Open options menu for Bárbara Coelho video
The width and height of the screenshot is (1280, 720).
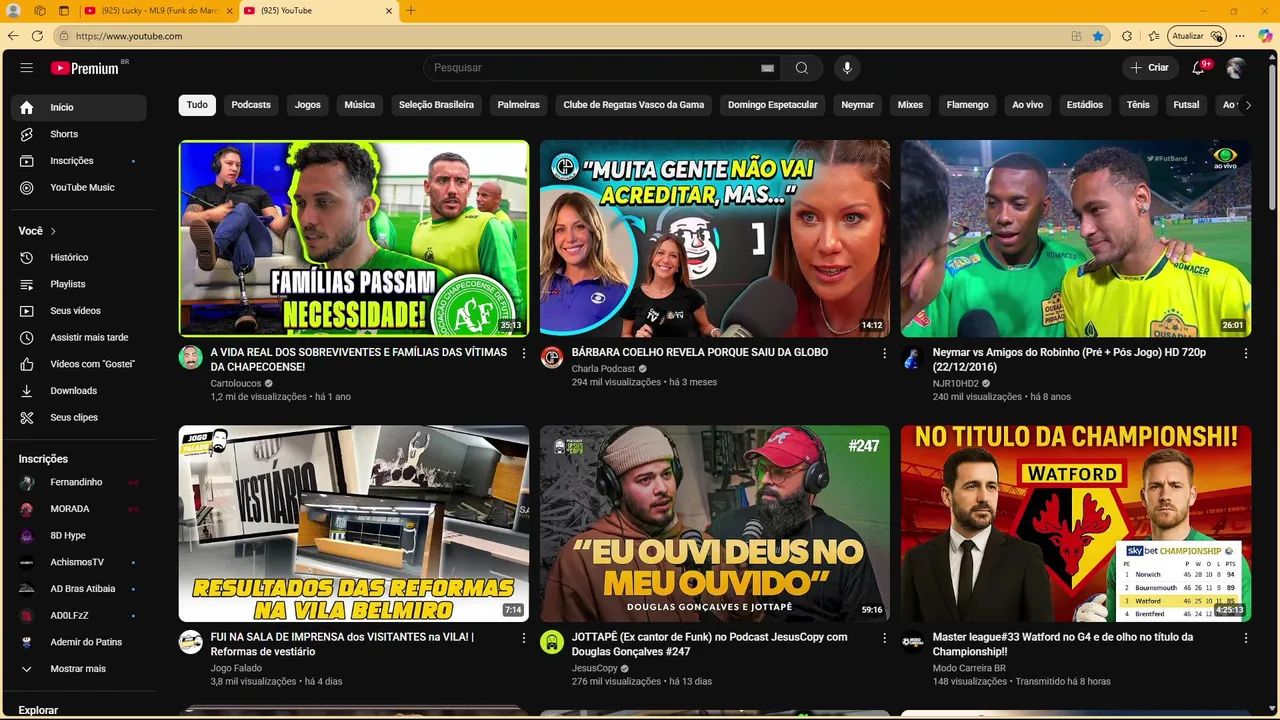[884, 353]
